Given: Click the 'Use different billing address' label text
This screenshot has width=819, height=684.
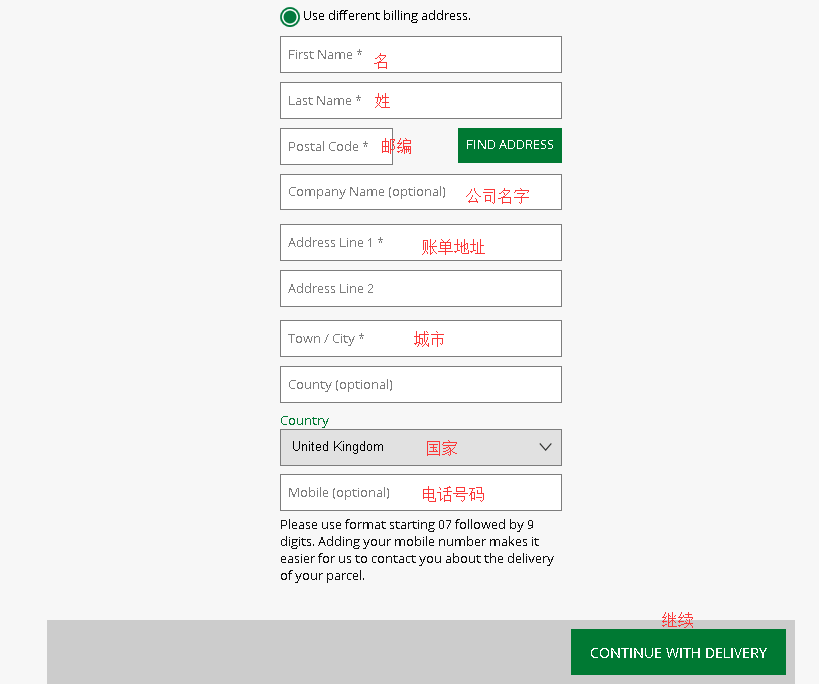Looking at the screenshot, I should click(x=386, y=16).
